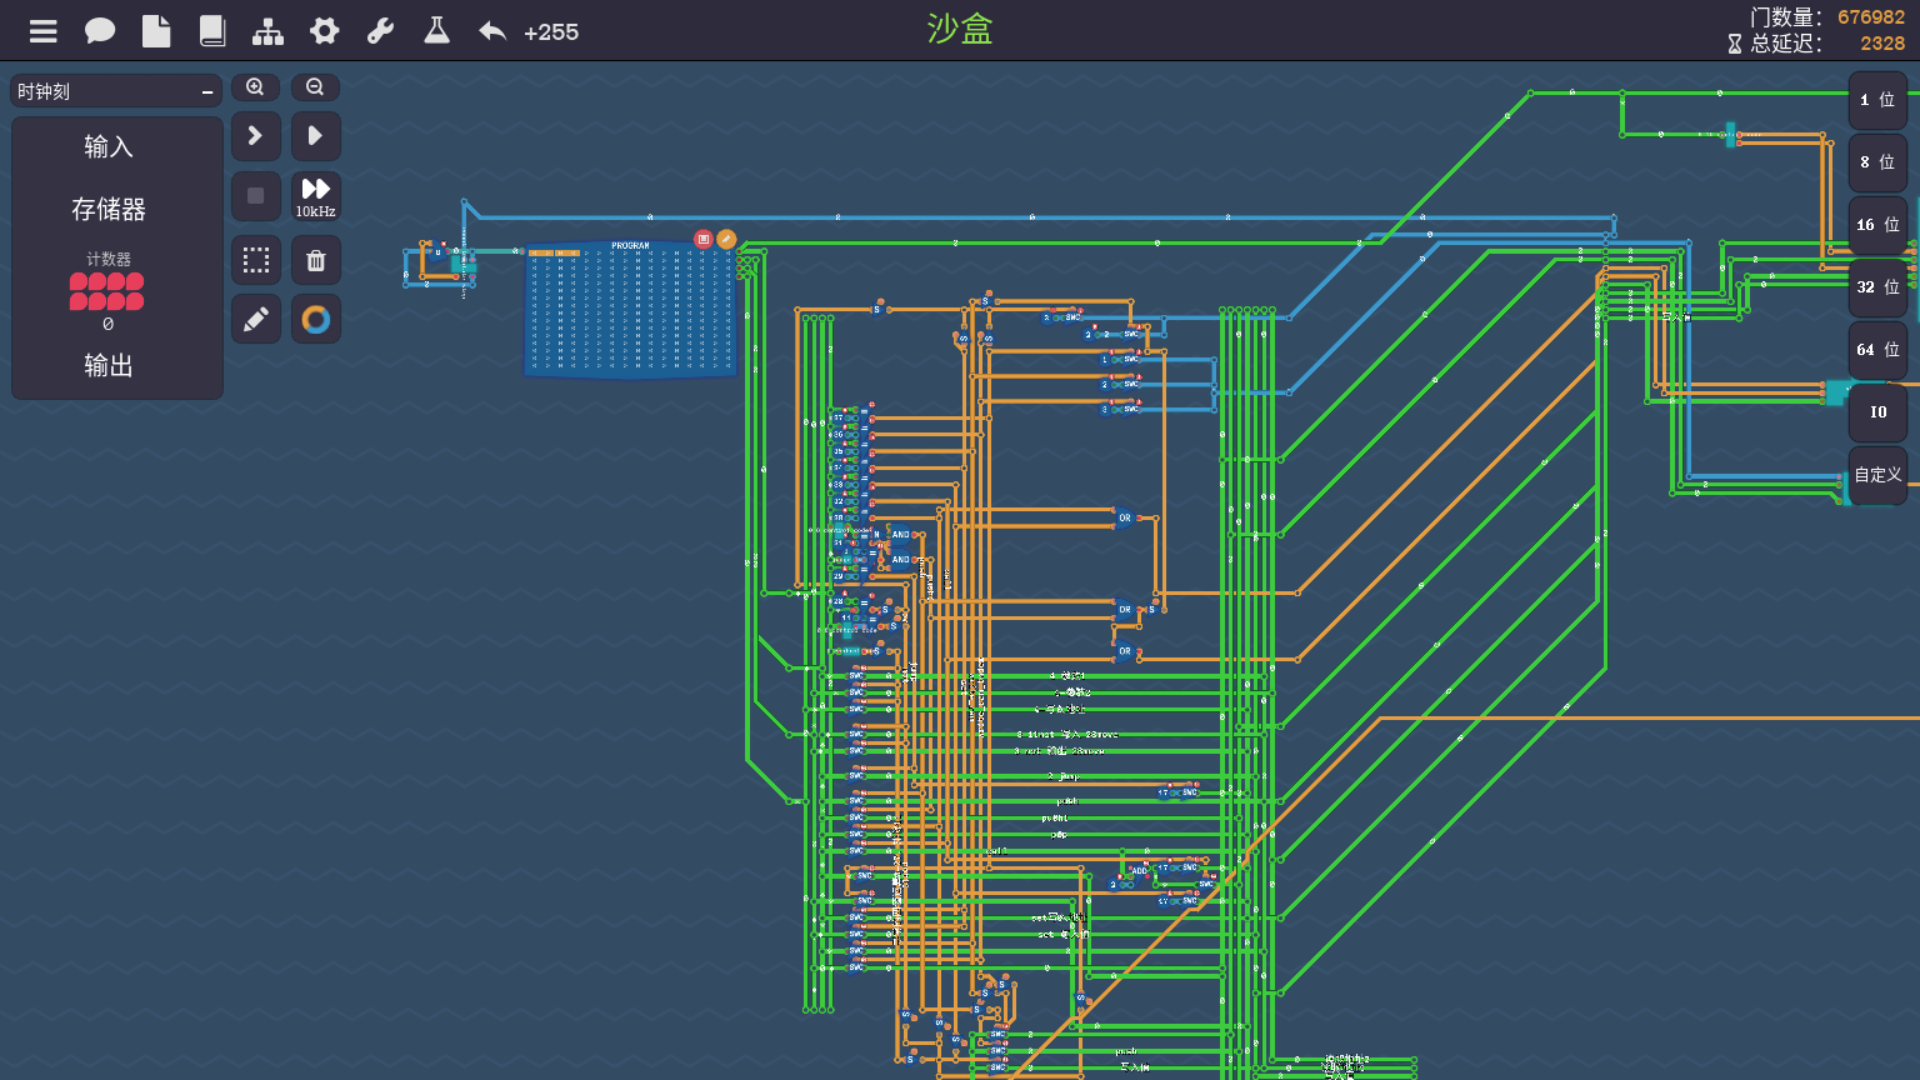Screen dimensions: 1920x1080
Task: Select the 存储器 category
Action: coord(108,209)
